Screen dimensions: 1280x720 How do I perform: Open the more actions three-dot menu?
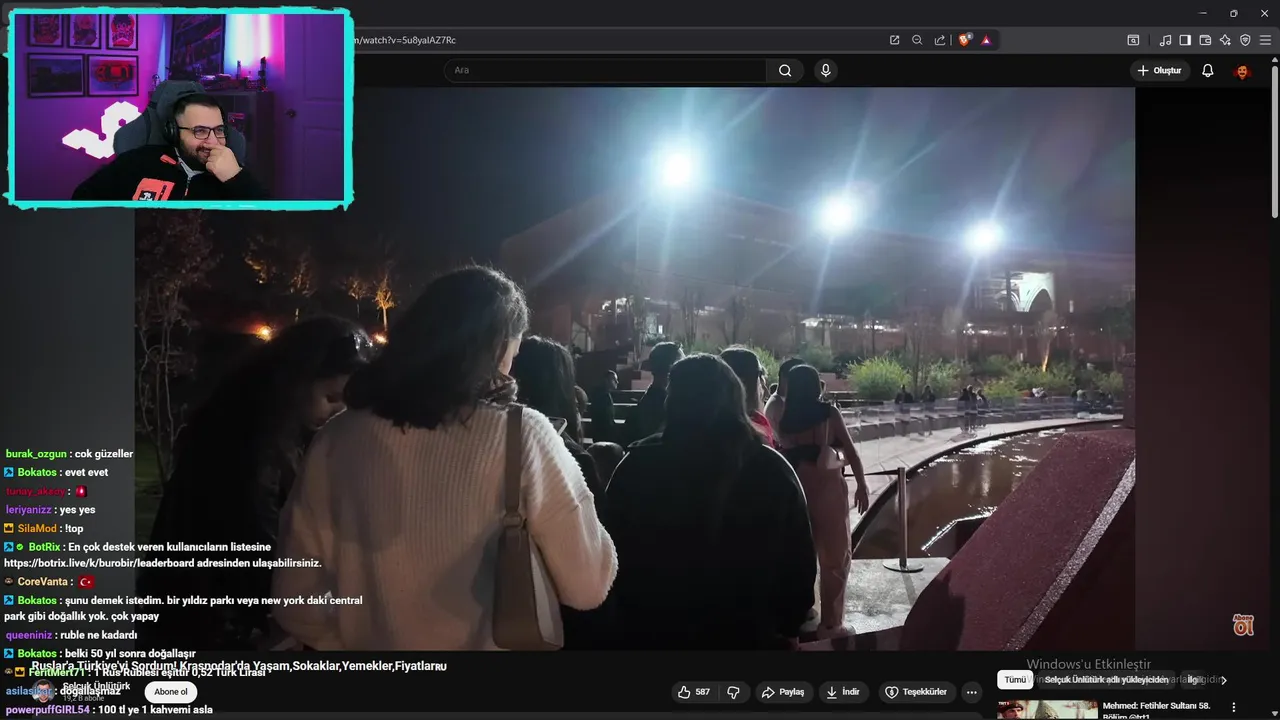971,692
